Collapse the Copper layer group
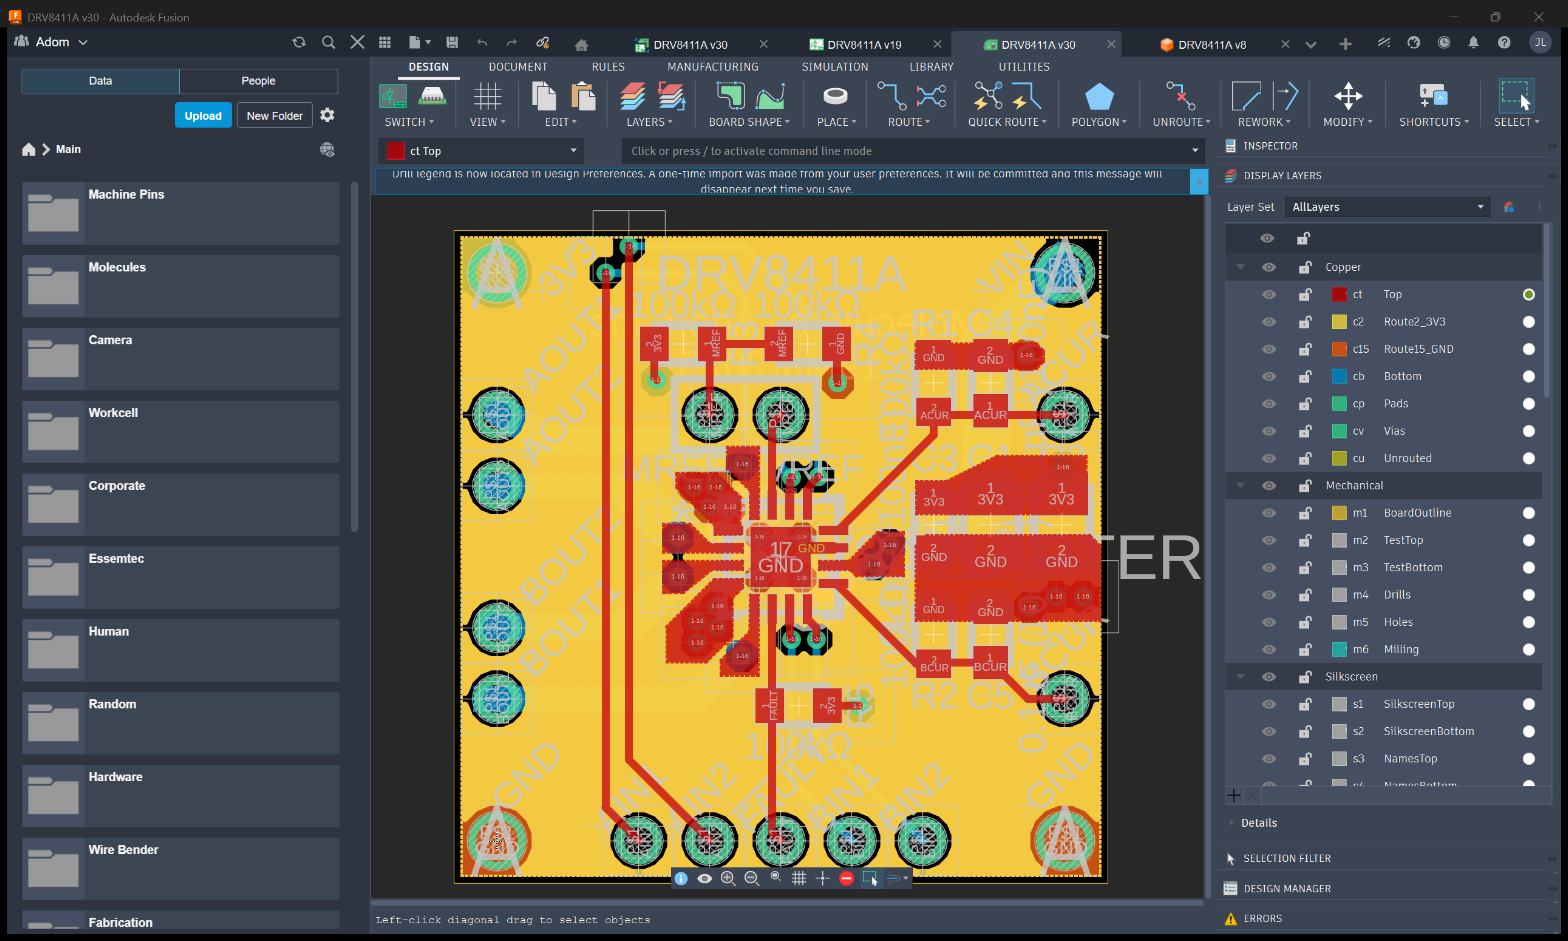1568x941 pixels. tap(1241, 267)
